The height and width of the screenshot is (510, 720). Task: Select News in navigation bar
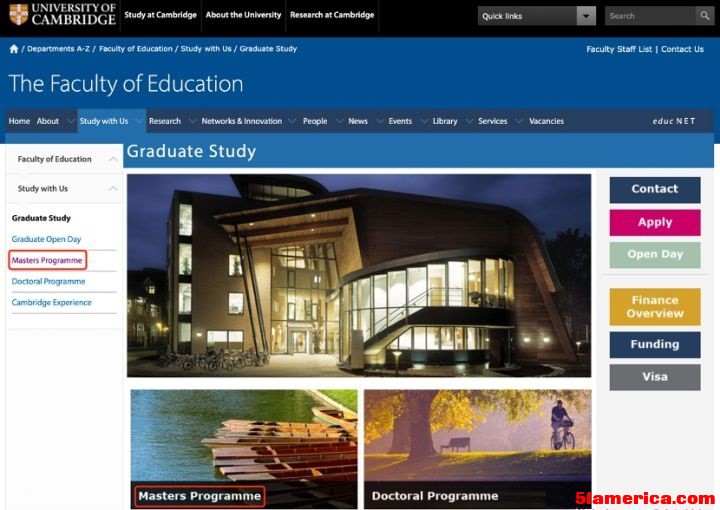358,121
